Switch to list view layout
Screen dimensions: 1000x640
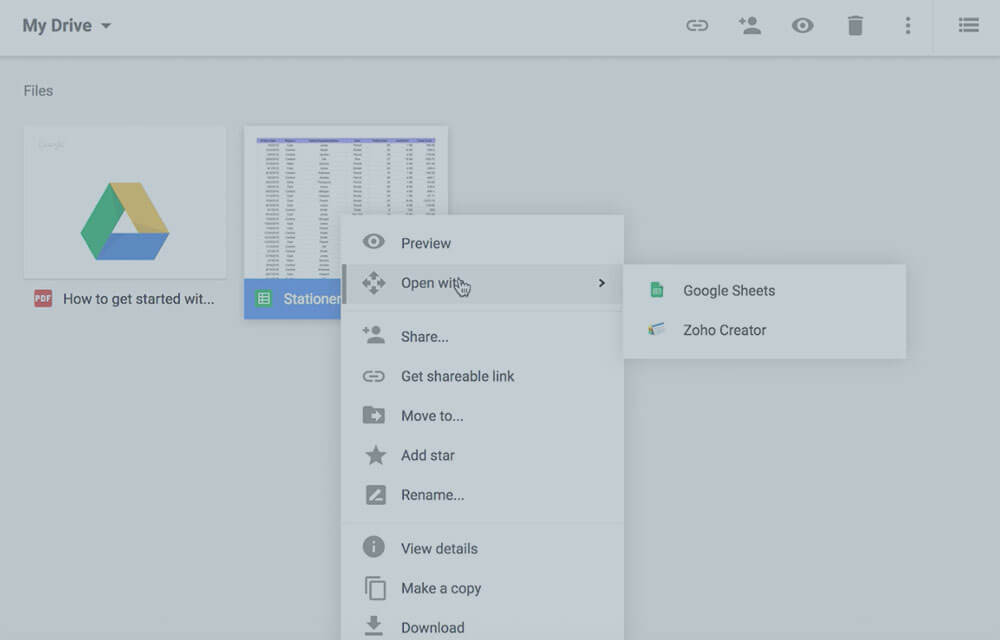click(968, 26)
